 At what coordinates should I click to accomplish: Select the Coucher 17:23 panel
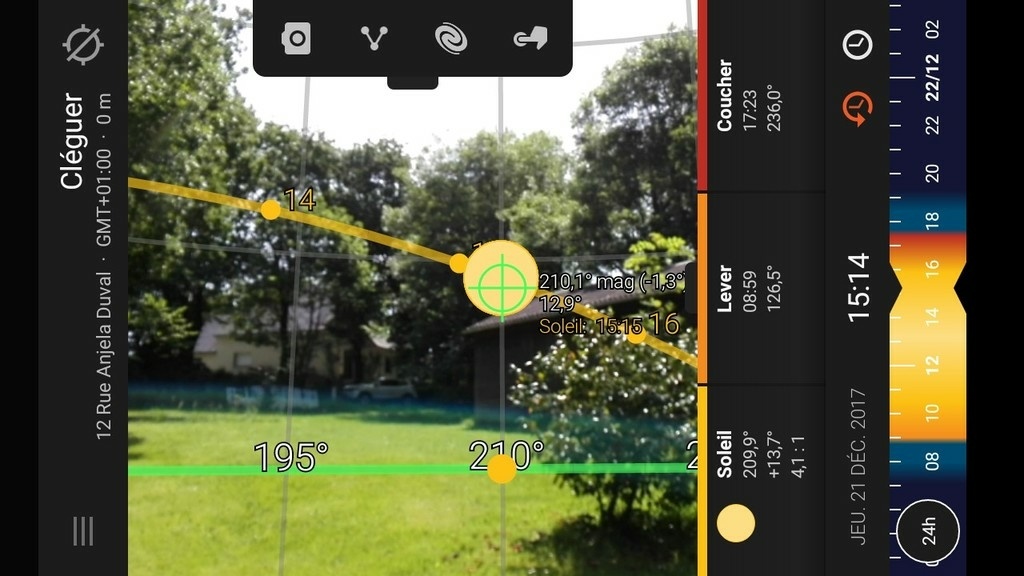[x=761, y=95]
